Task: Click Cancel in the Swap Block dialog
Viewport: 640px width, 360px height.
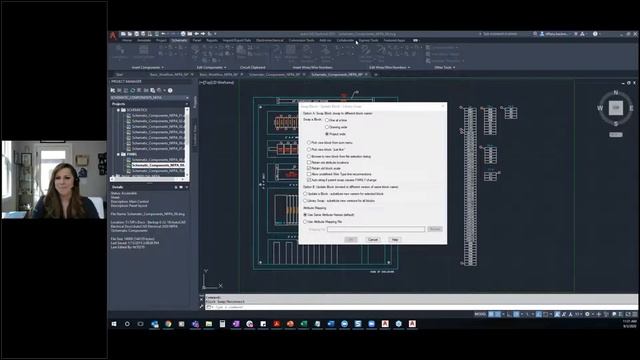Action: pyautogui.click(x=373, y=240)
